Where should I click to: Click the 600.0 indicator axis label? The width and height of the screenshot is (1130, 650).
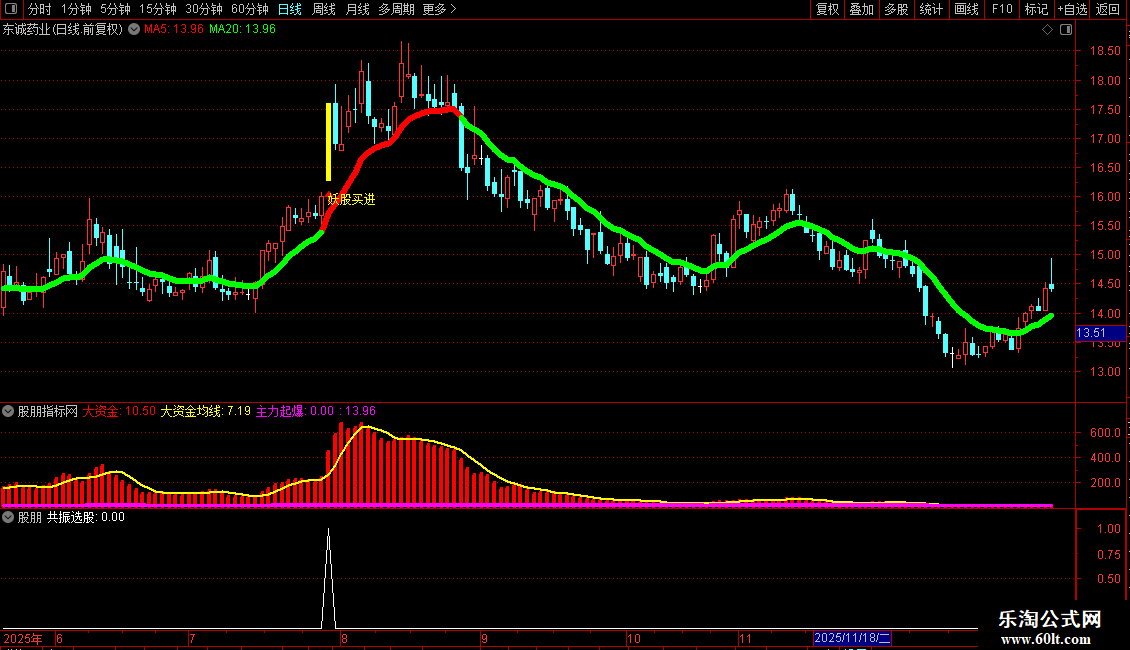1105,433
